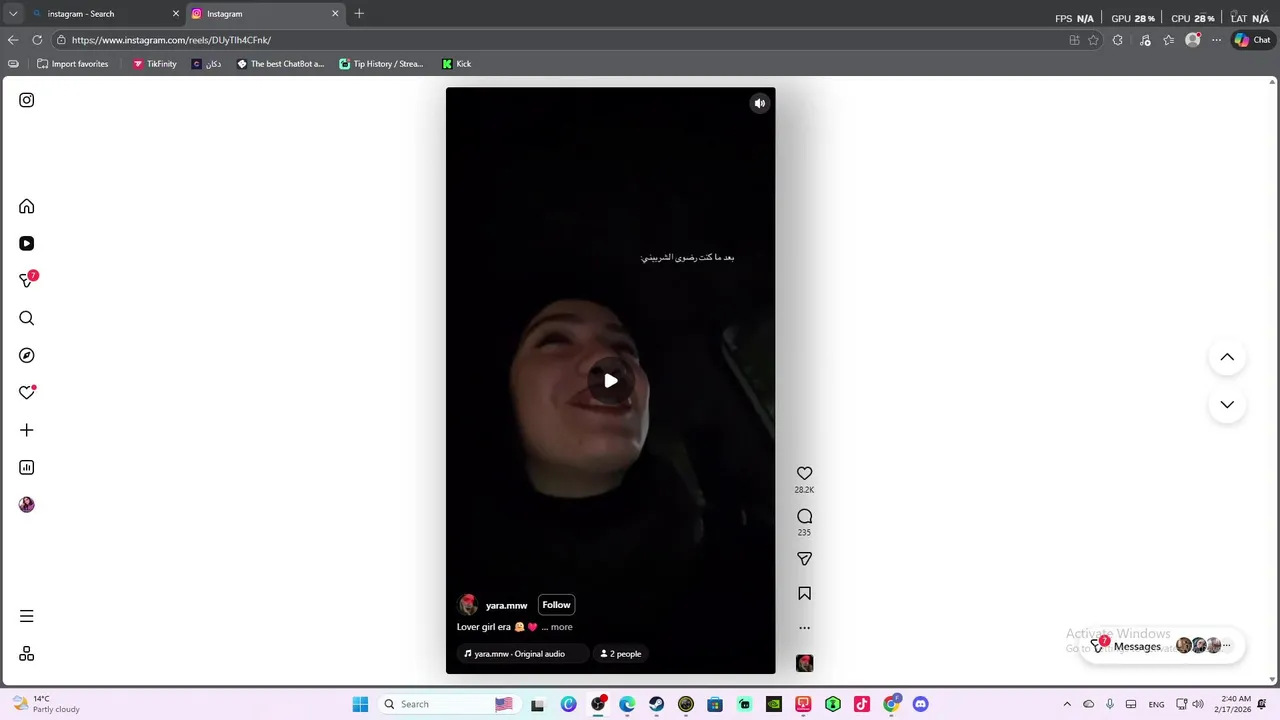Open yara.mnw username link
The width and height of the screenshot is (1280, 720).
(x=506, y=605)
